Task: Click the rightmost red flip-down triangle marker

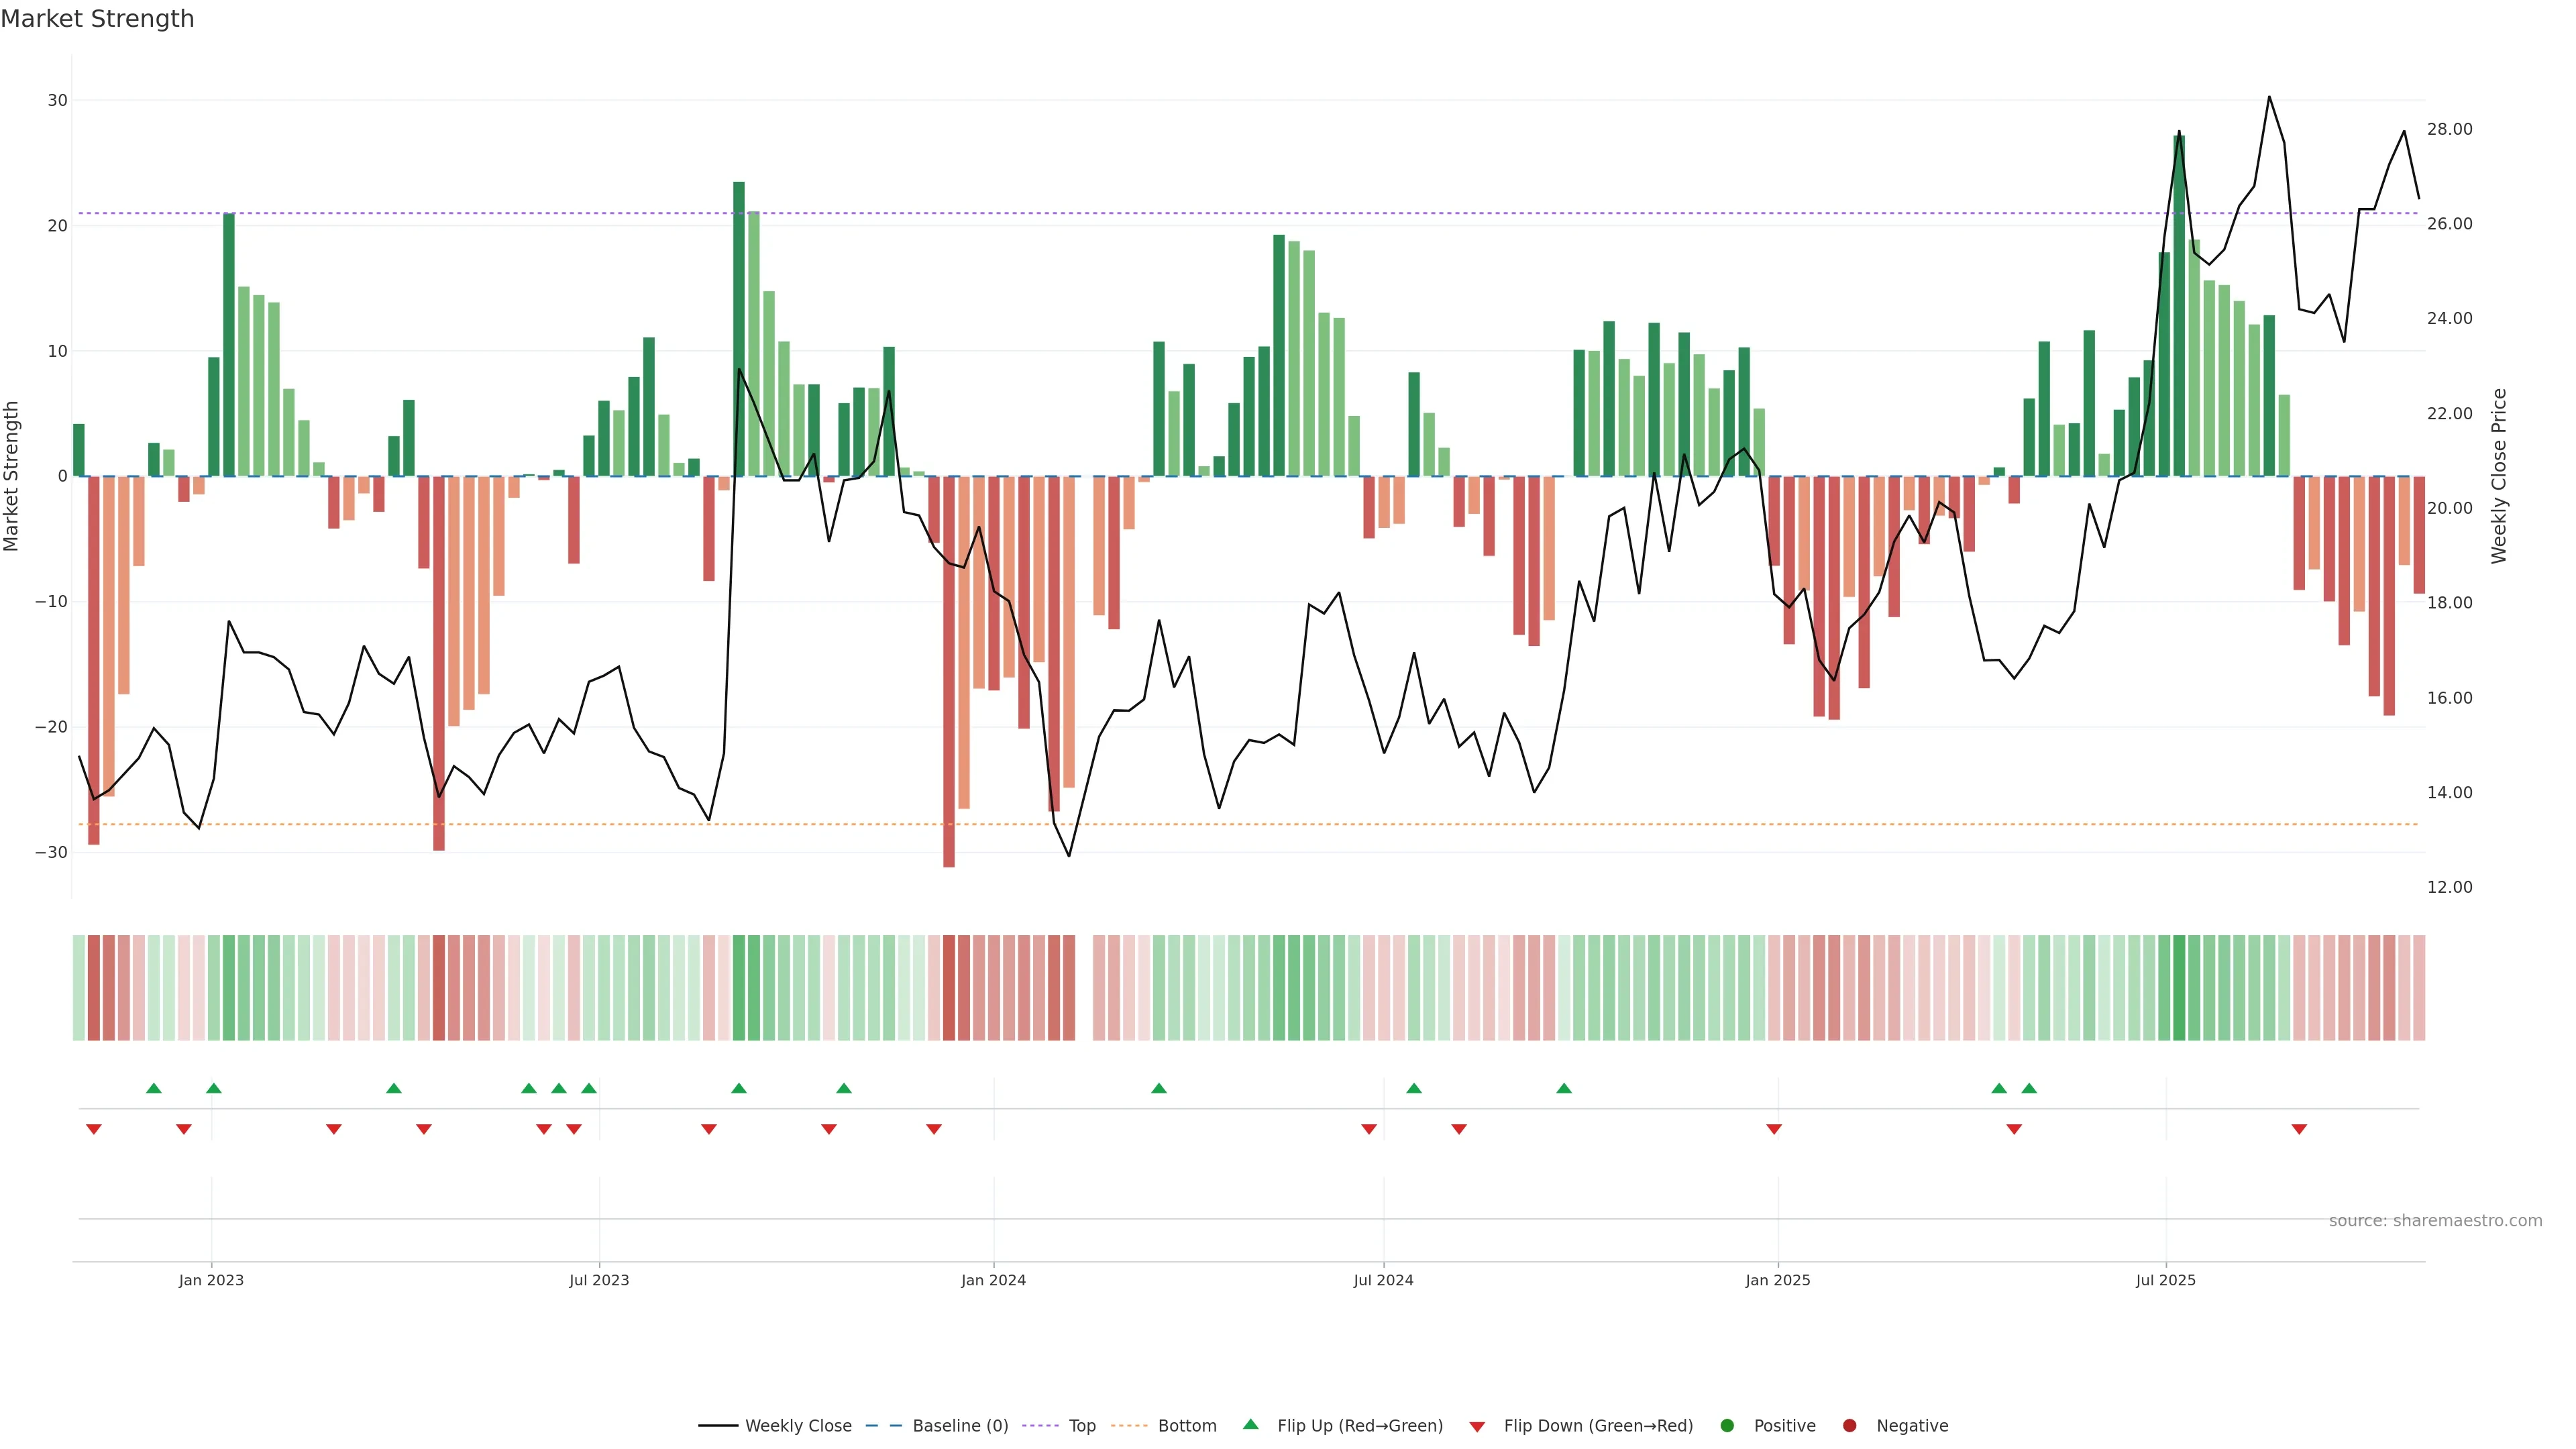Action: coord(2299,1129)
